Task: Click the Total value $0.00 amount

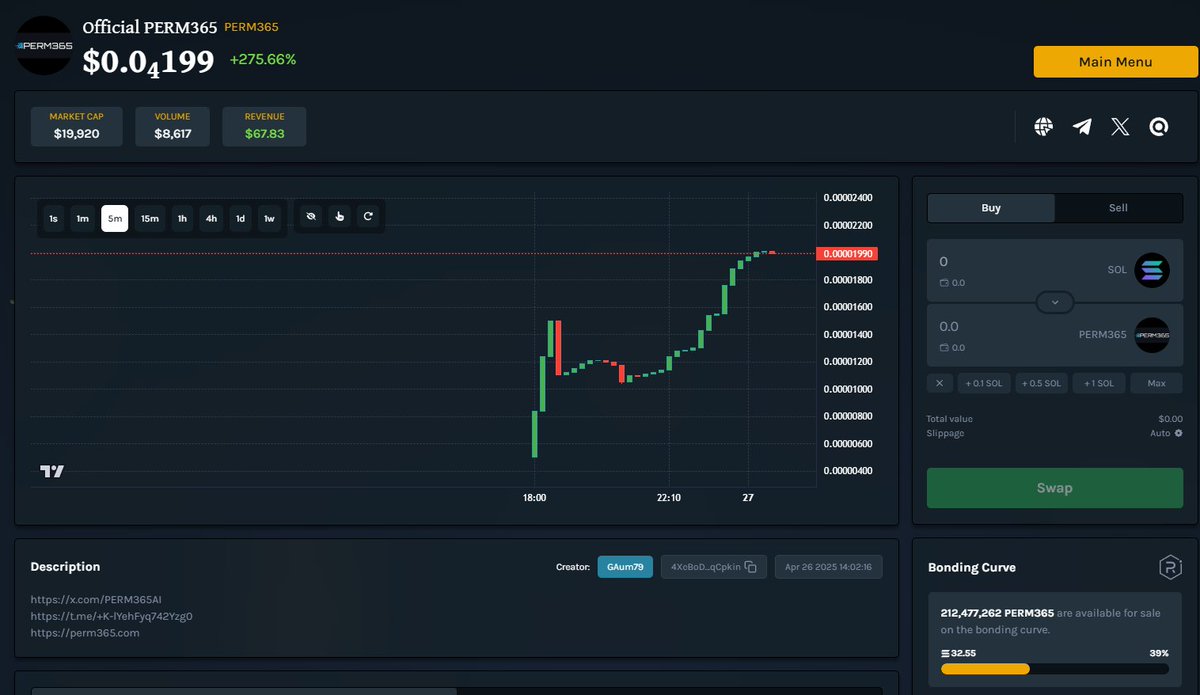Action: (1170, 419)
